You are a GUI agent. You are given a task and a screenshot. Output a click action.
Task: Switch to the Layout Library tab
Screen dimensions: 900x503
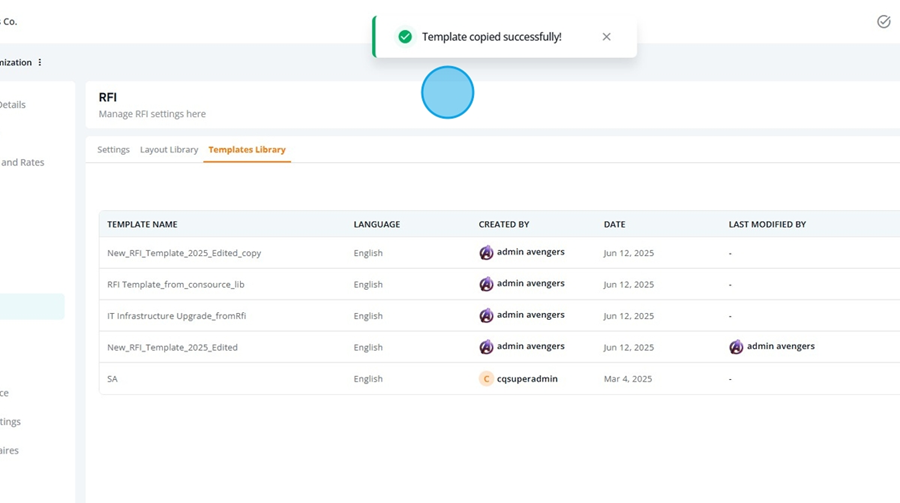(169, 149)
